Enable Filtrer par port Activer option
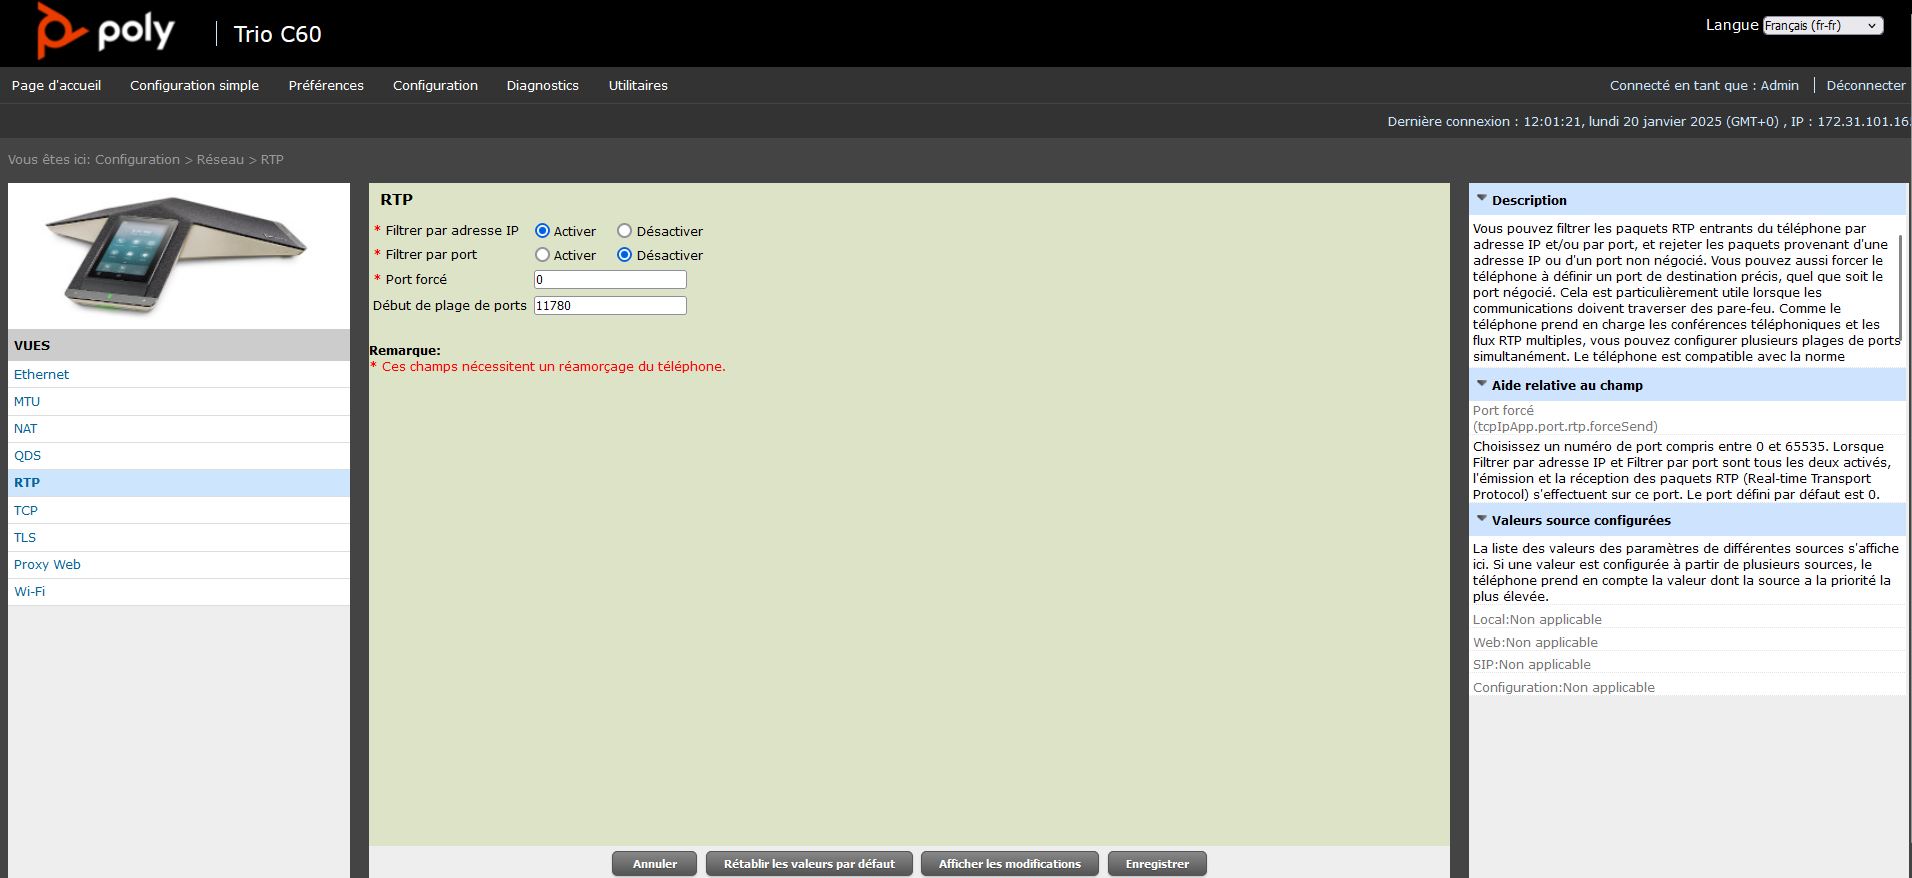The width and height of the screenshot is (1912, 878). tap(542, 255)
